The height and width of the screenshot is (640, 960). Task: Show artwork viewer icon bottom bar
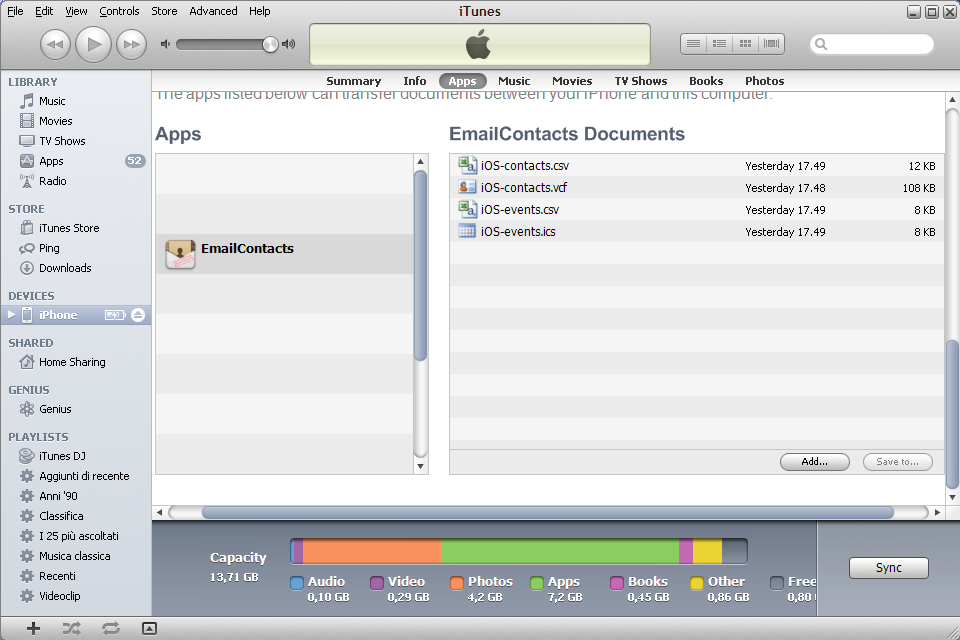pos(149,628)
